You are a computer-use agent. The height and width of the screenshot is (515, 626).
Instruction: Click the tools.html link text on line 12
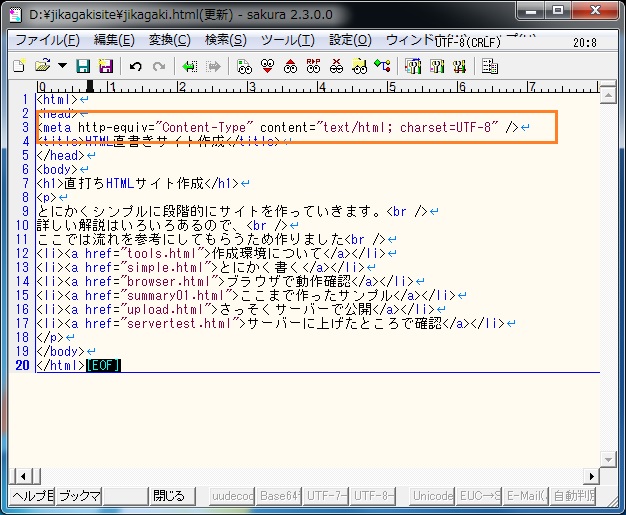[x=161, y=254]
